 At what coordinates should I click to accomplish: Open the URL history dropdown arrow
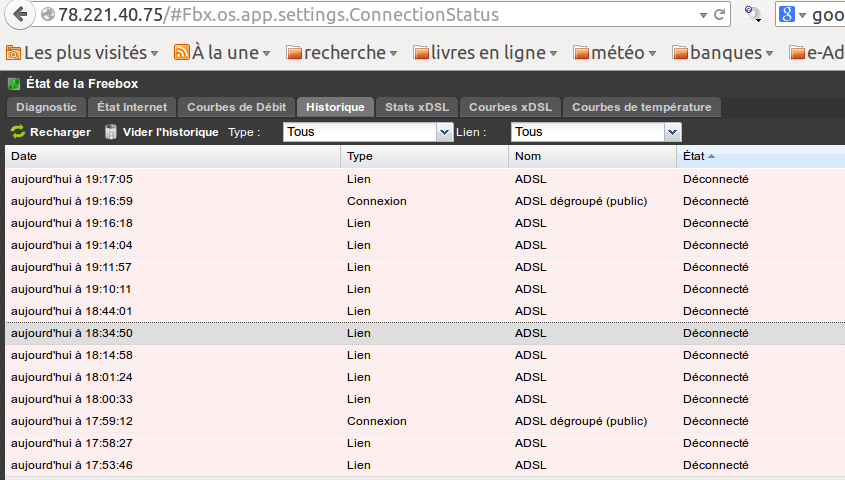point(703,15)
